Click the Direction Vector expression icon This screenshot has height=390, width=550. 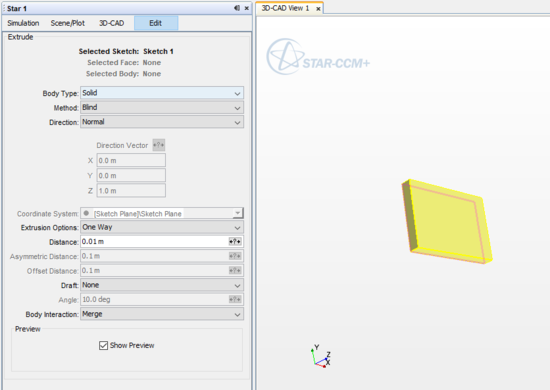tap(159, 145)
